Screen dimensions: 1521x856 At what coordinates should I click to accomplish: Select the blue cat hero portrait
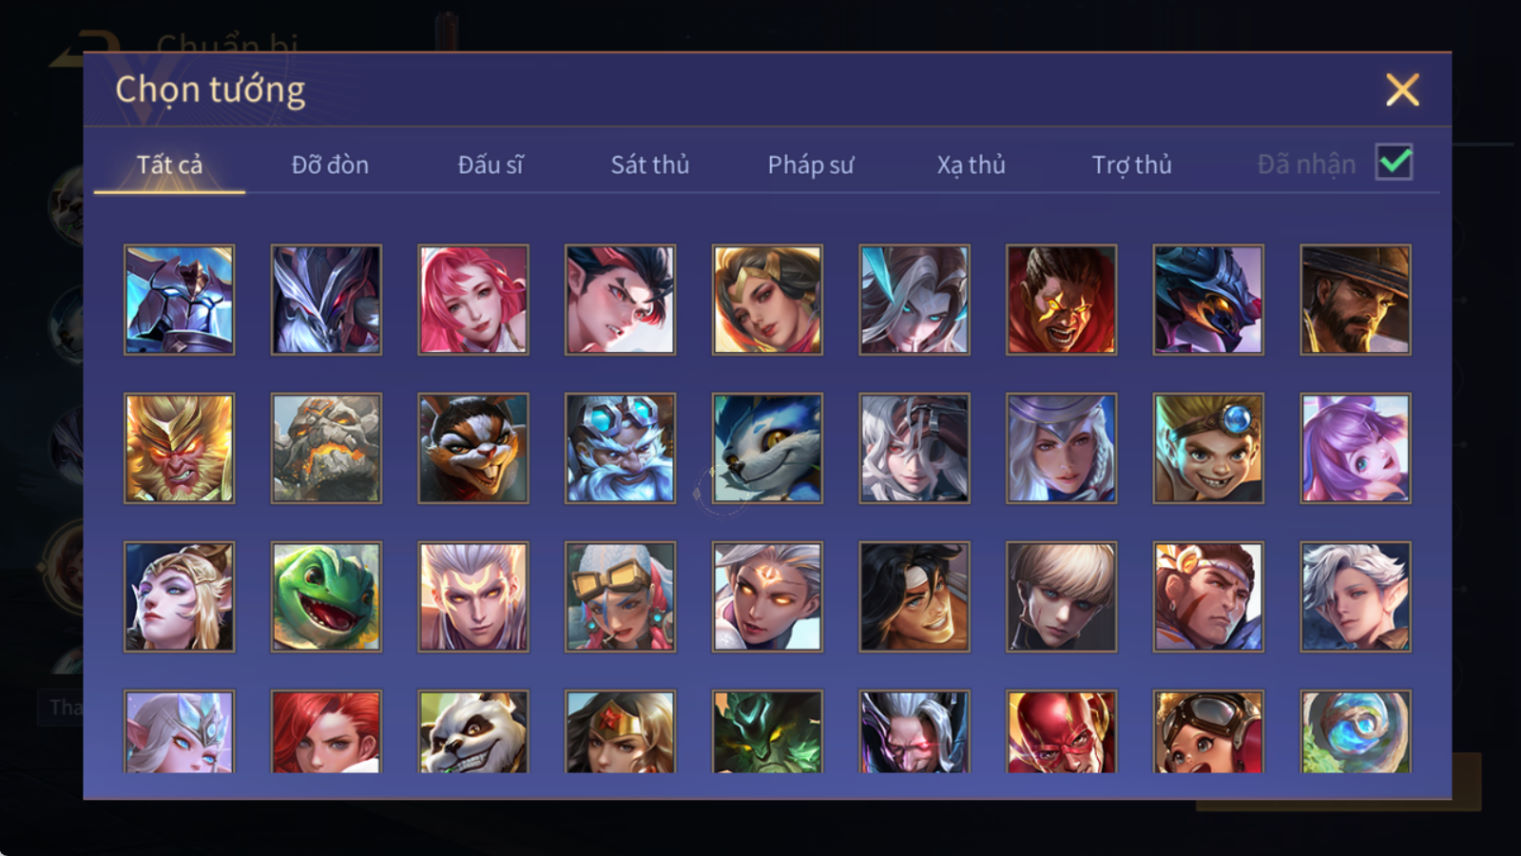pyautogui.click(x=767, y=448)
